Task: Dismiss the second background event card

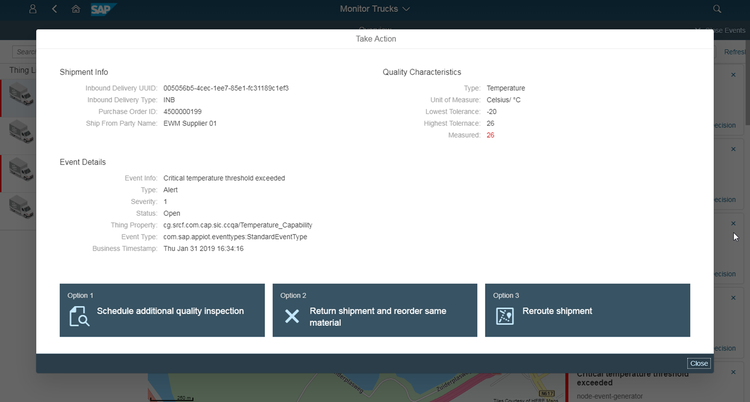Action: pos(733,149)
